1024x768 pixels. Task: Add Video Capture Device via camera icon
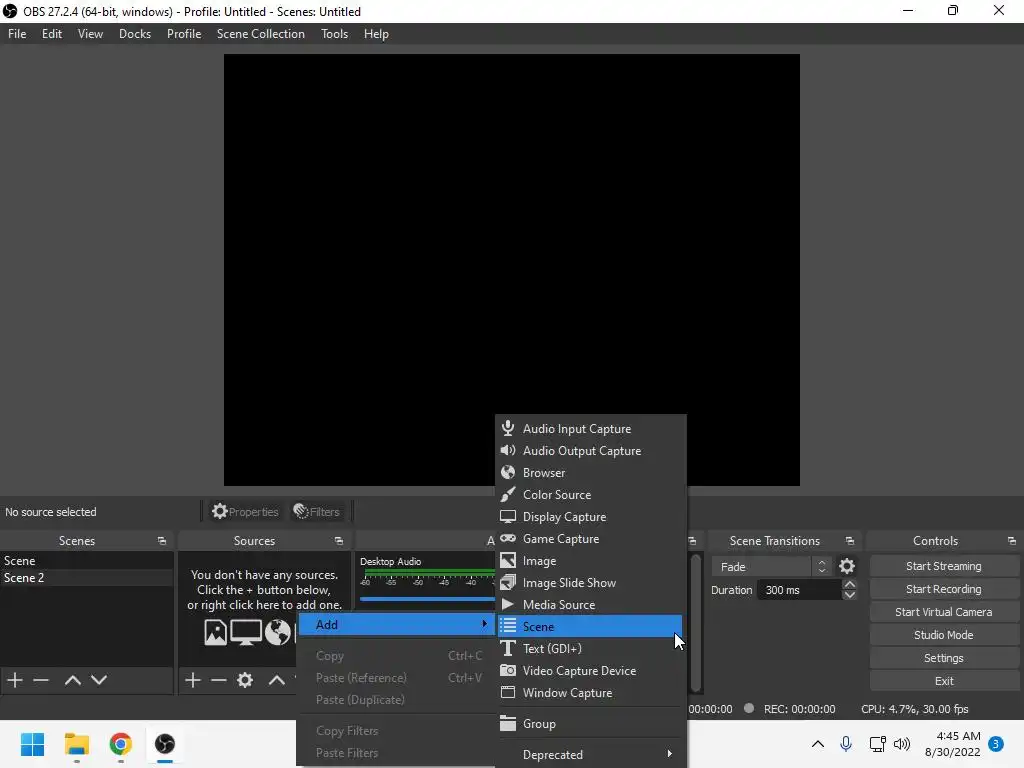click(x=507, y=670)
